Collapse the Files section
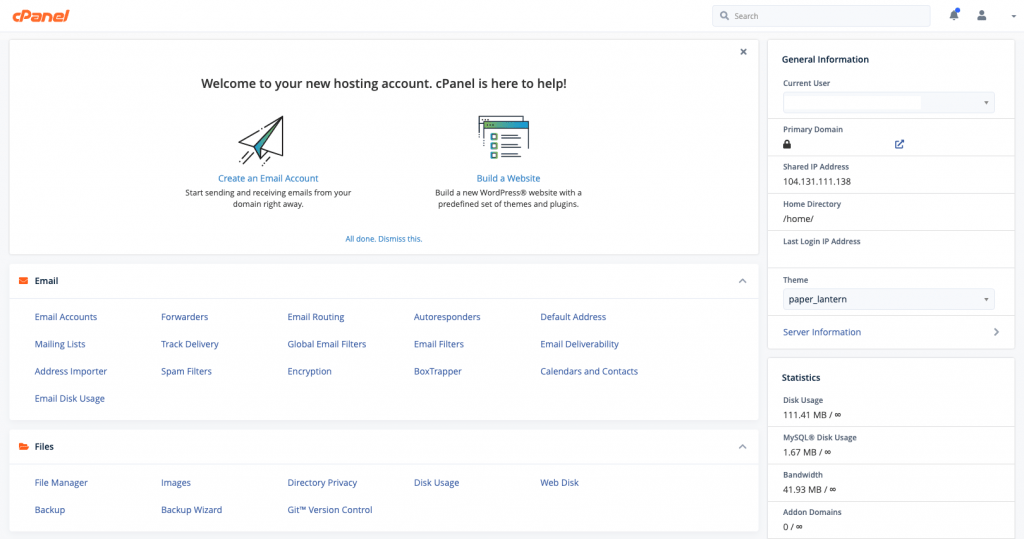Screen dimensions: 1024x539 (742, 447)
